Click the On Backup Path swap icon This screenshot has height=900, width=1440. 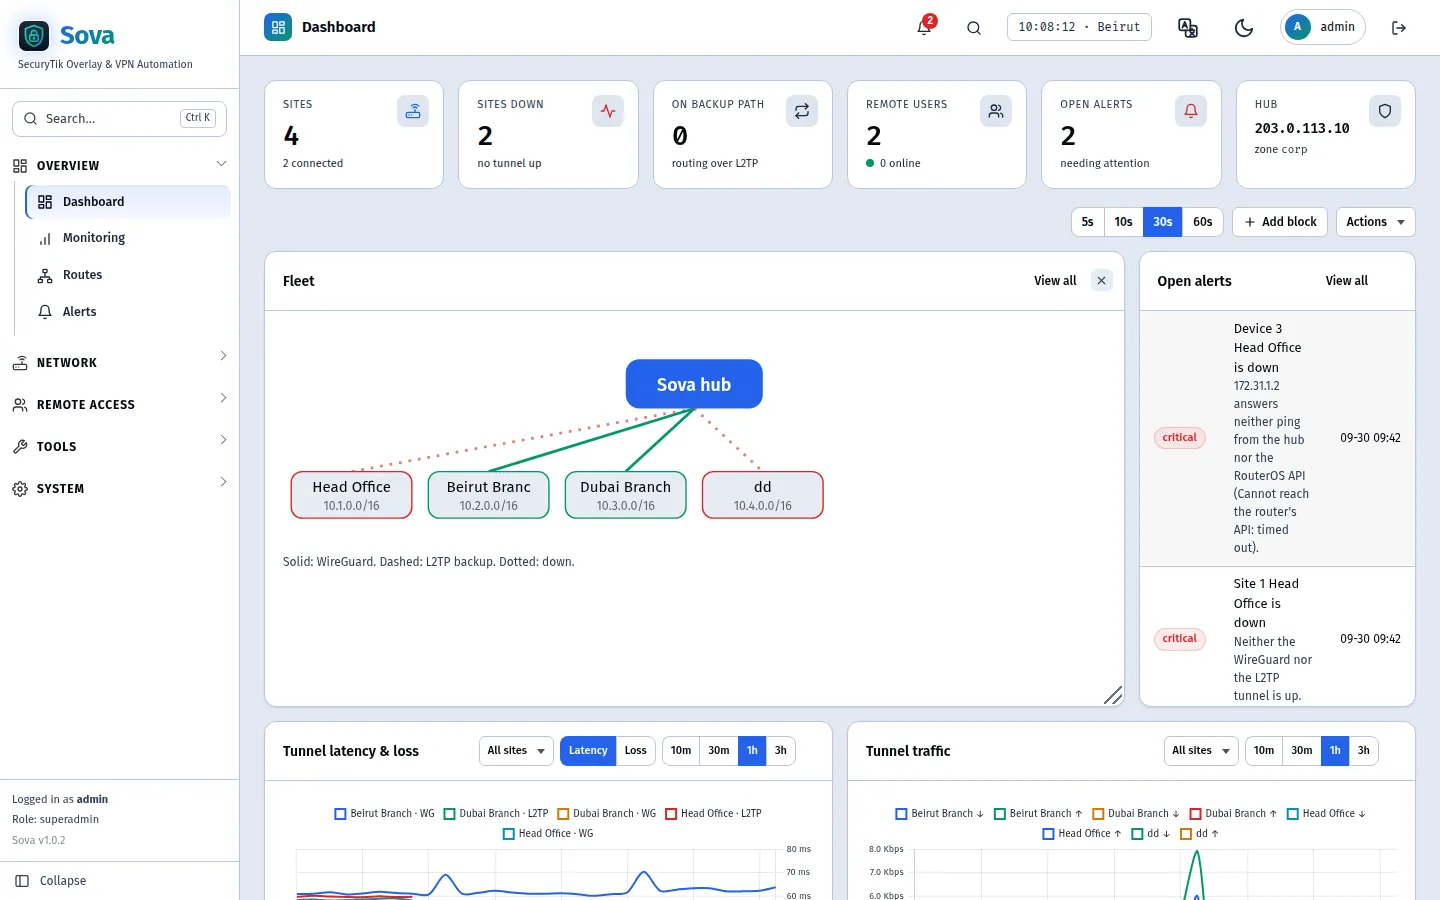pos(802,111)
